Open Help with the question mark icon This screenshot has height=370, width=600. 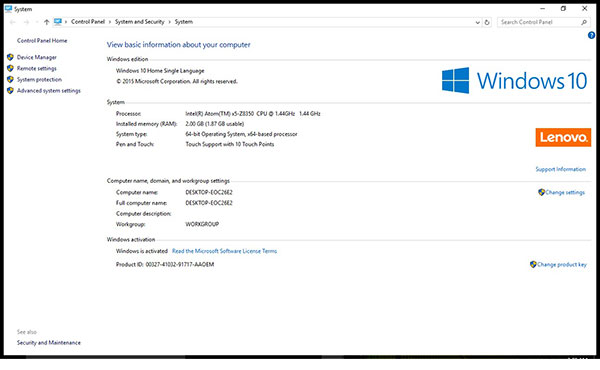pyautogui.click(x=591, y=35)
